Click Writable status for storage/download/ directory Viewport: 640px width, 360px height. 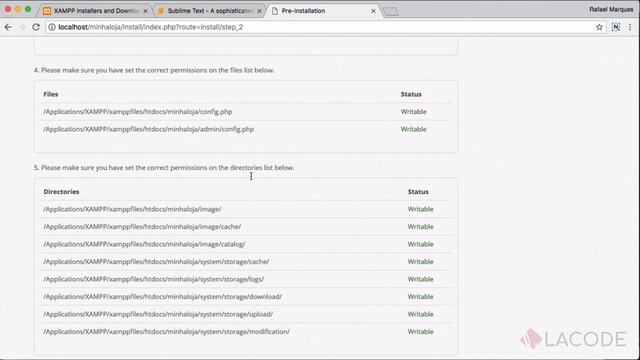click(x=420, y=297)
